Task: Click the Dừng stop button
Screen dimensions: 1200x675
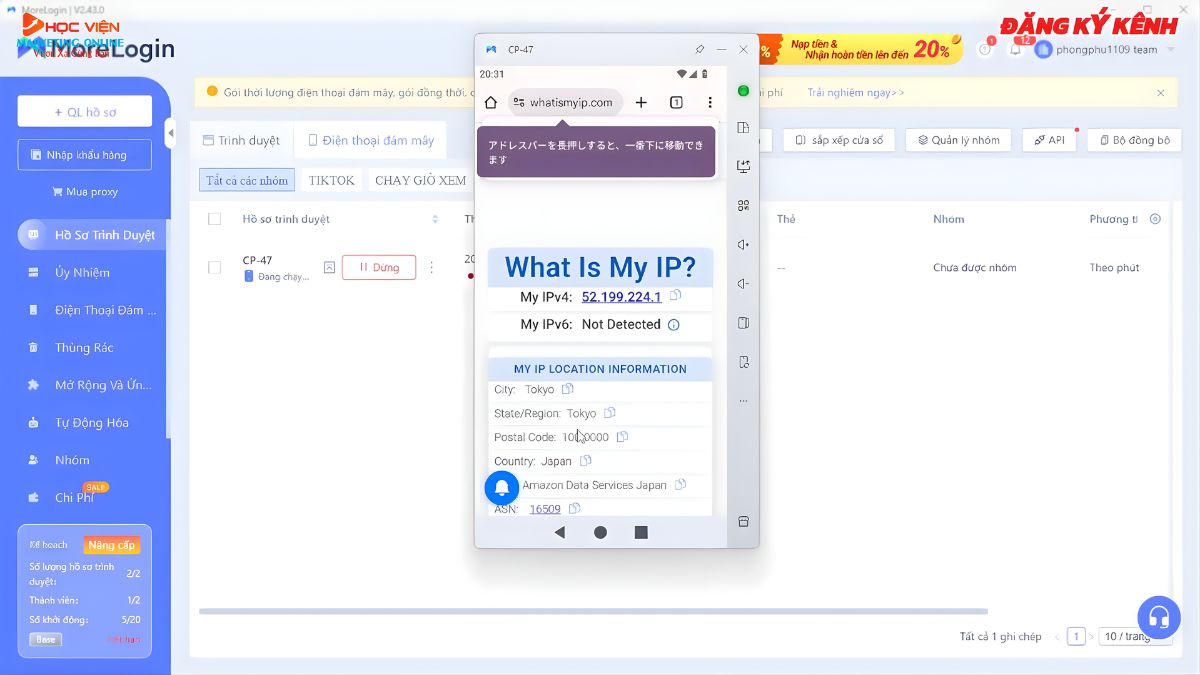Action: click(378, 268)
